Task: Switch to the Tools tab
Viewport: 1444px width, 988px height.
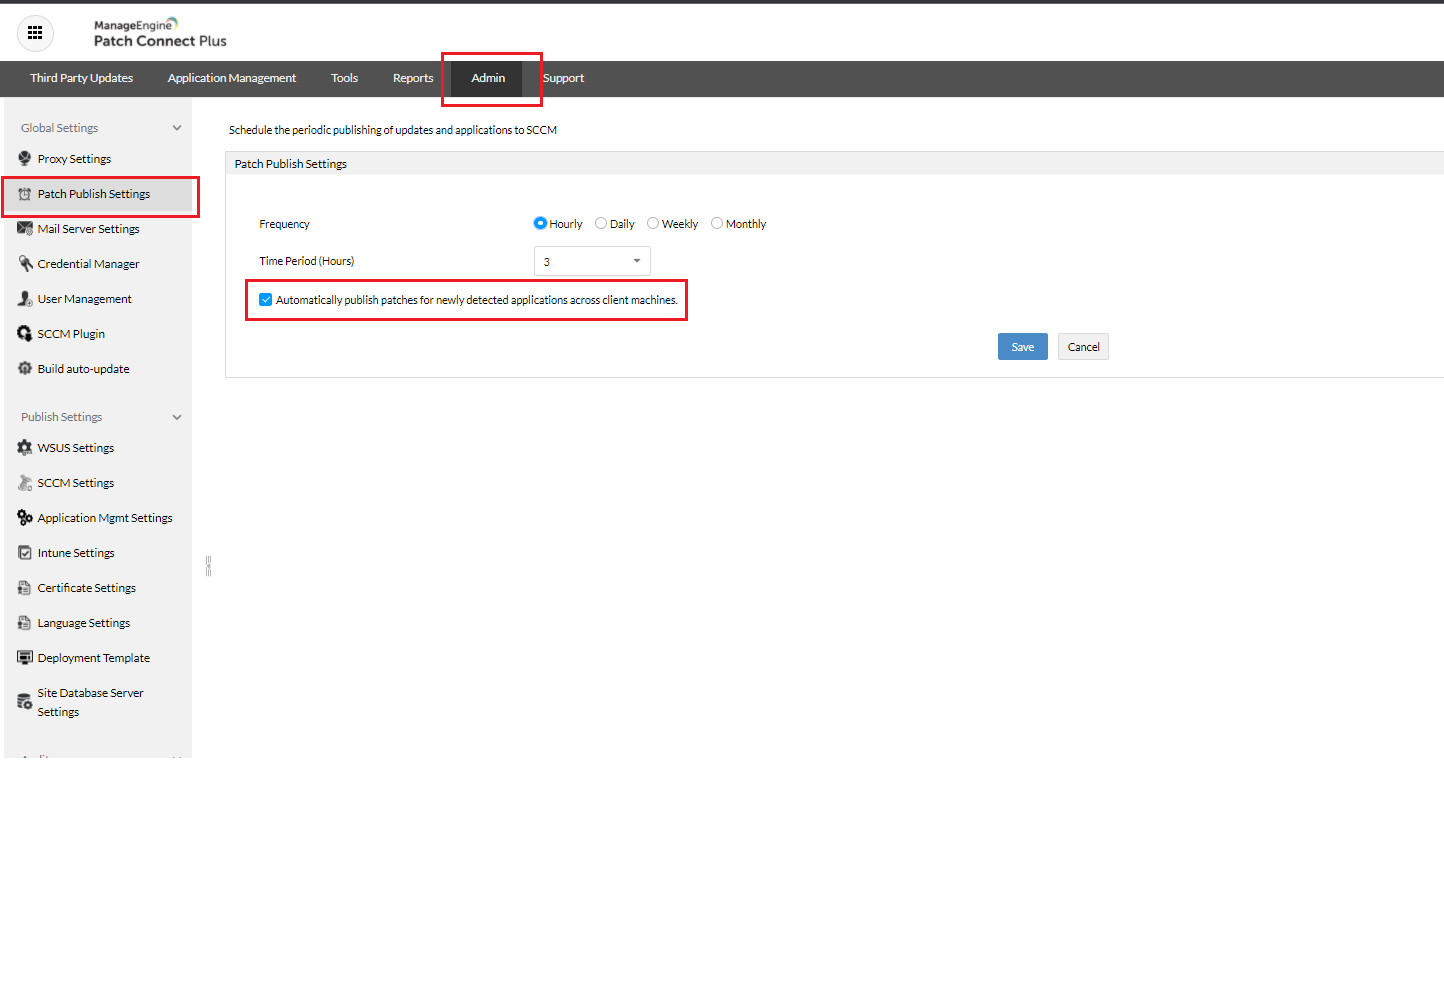Action: (x=345, y=78)
